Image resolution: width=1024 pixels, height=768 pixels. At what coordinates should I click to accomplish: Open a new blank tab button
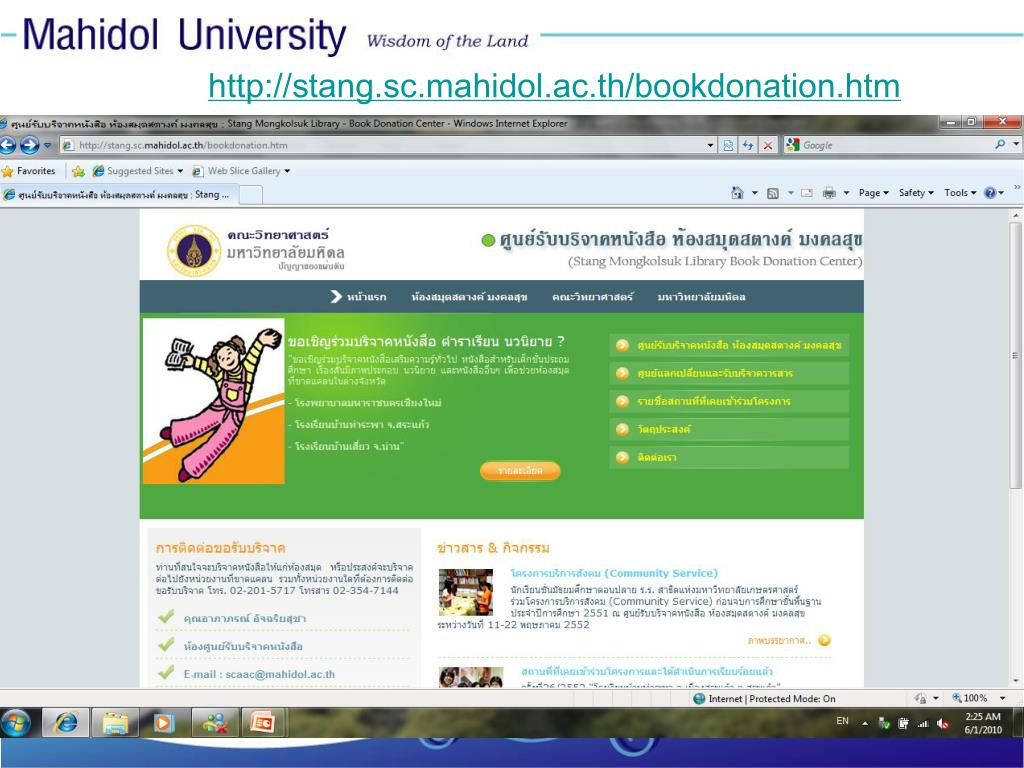coord(251,195)
